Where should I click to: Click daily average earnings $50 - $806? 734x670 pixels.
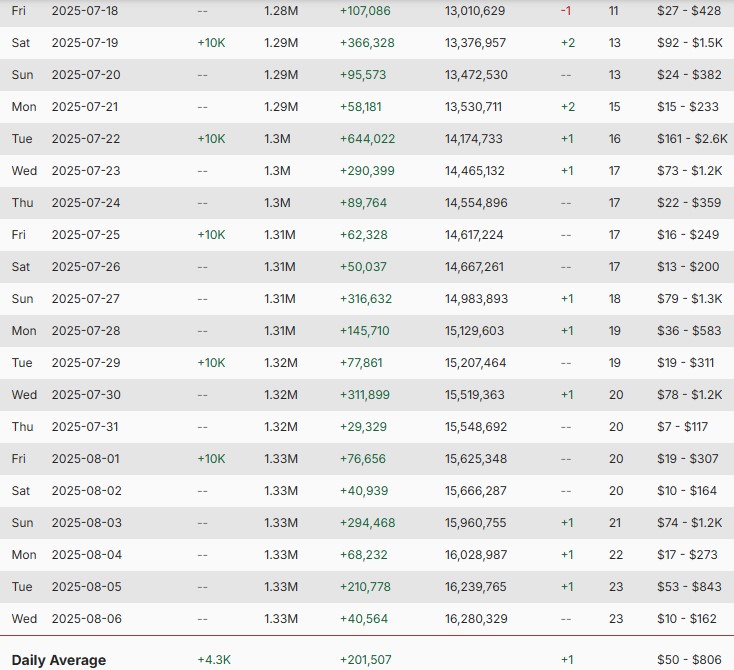689,660
